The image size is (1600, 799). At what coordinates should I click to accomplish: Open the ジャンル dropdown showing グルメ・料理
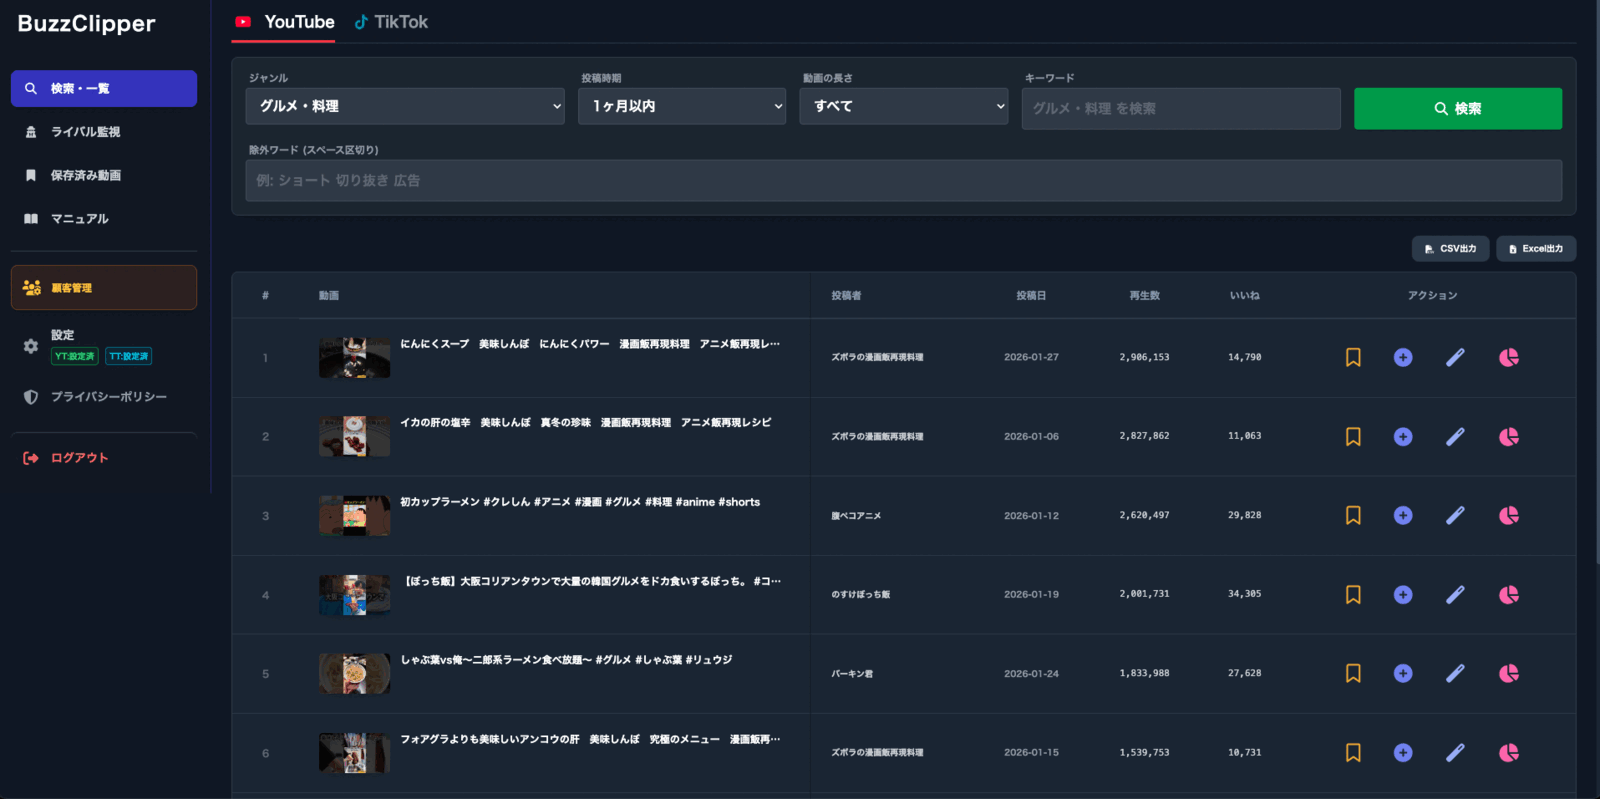pyautogui.click(x=405, y=106)
